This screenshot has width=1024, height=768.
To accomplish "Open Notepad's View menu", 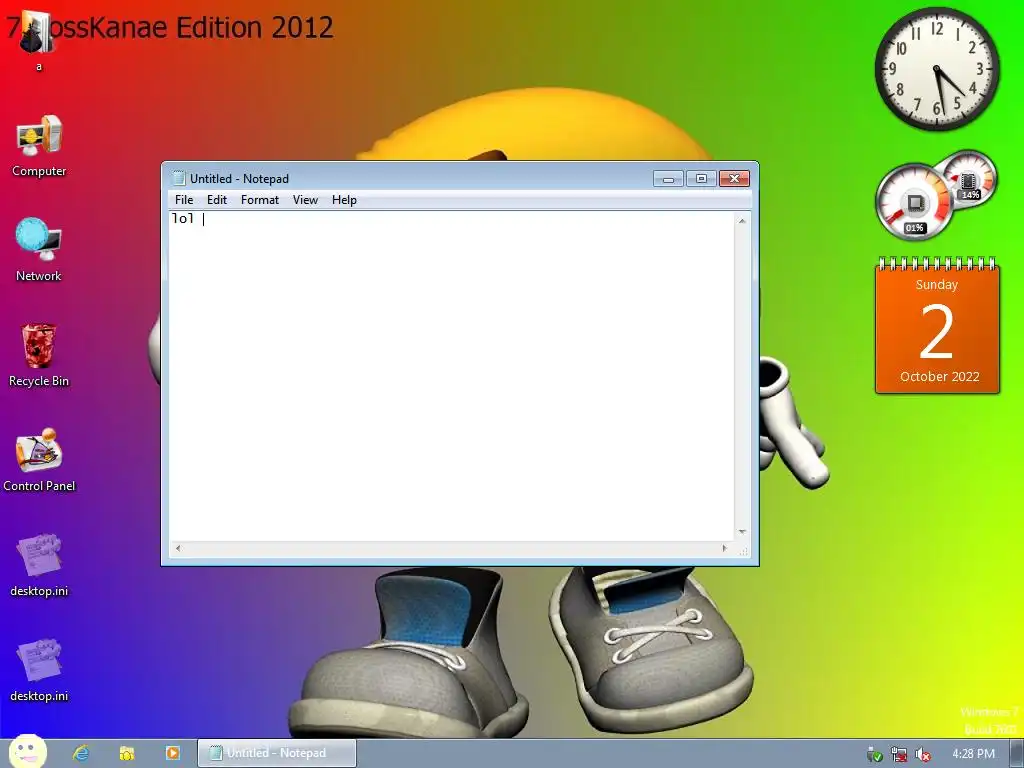I will (x=305, y=200).
